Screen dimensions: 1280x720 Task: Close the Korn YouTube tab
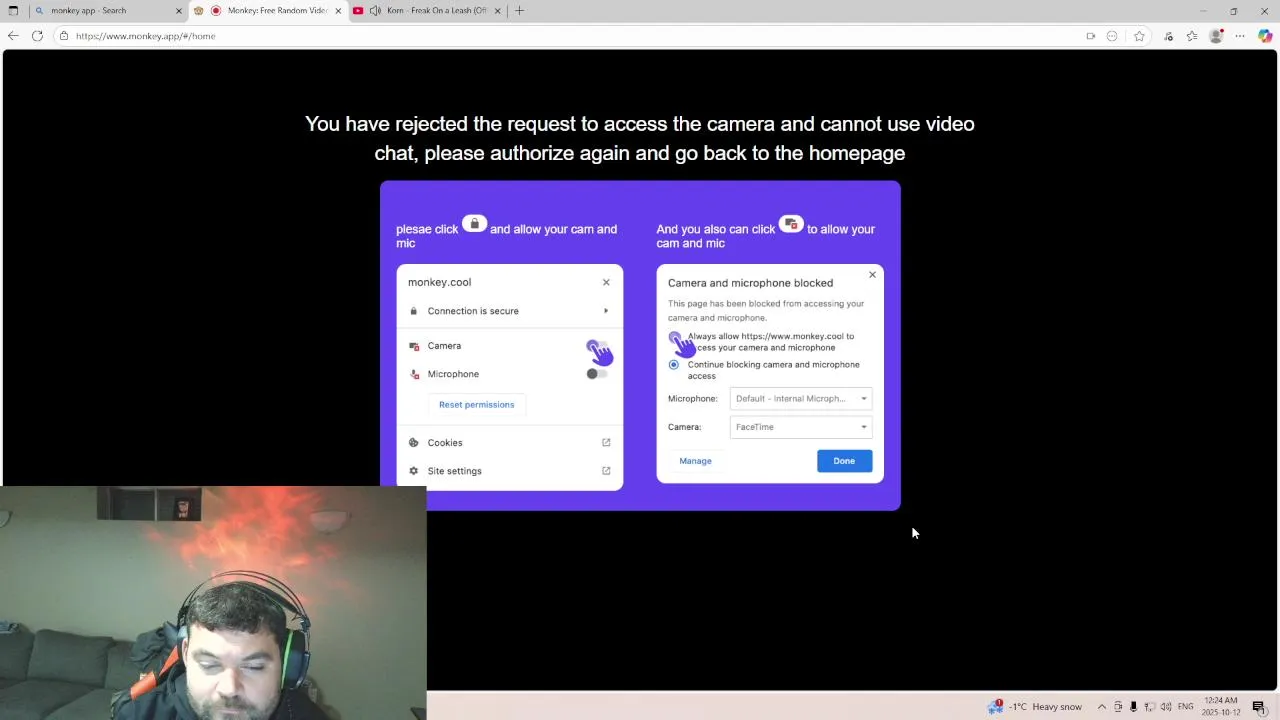tap(497, 10)
